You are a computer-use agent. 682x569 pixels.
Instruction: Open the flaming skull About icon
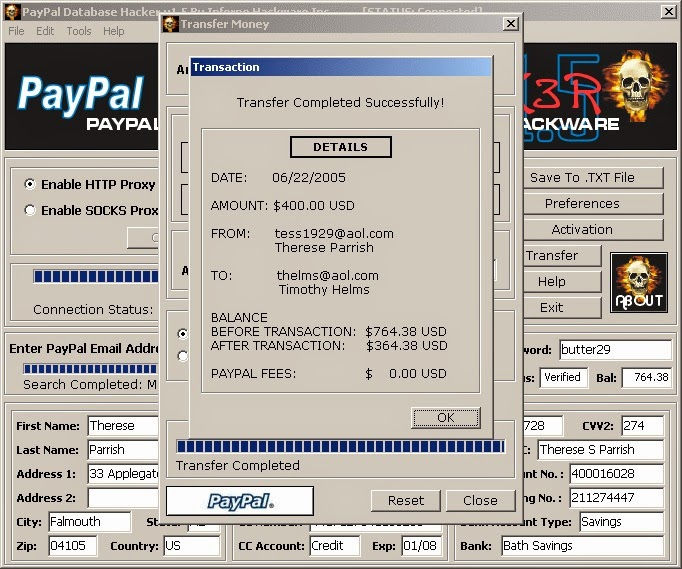639,282
